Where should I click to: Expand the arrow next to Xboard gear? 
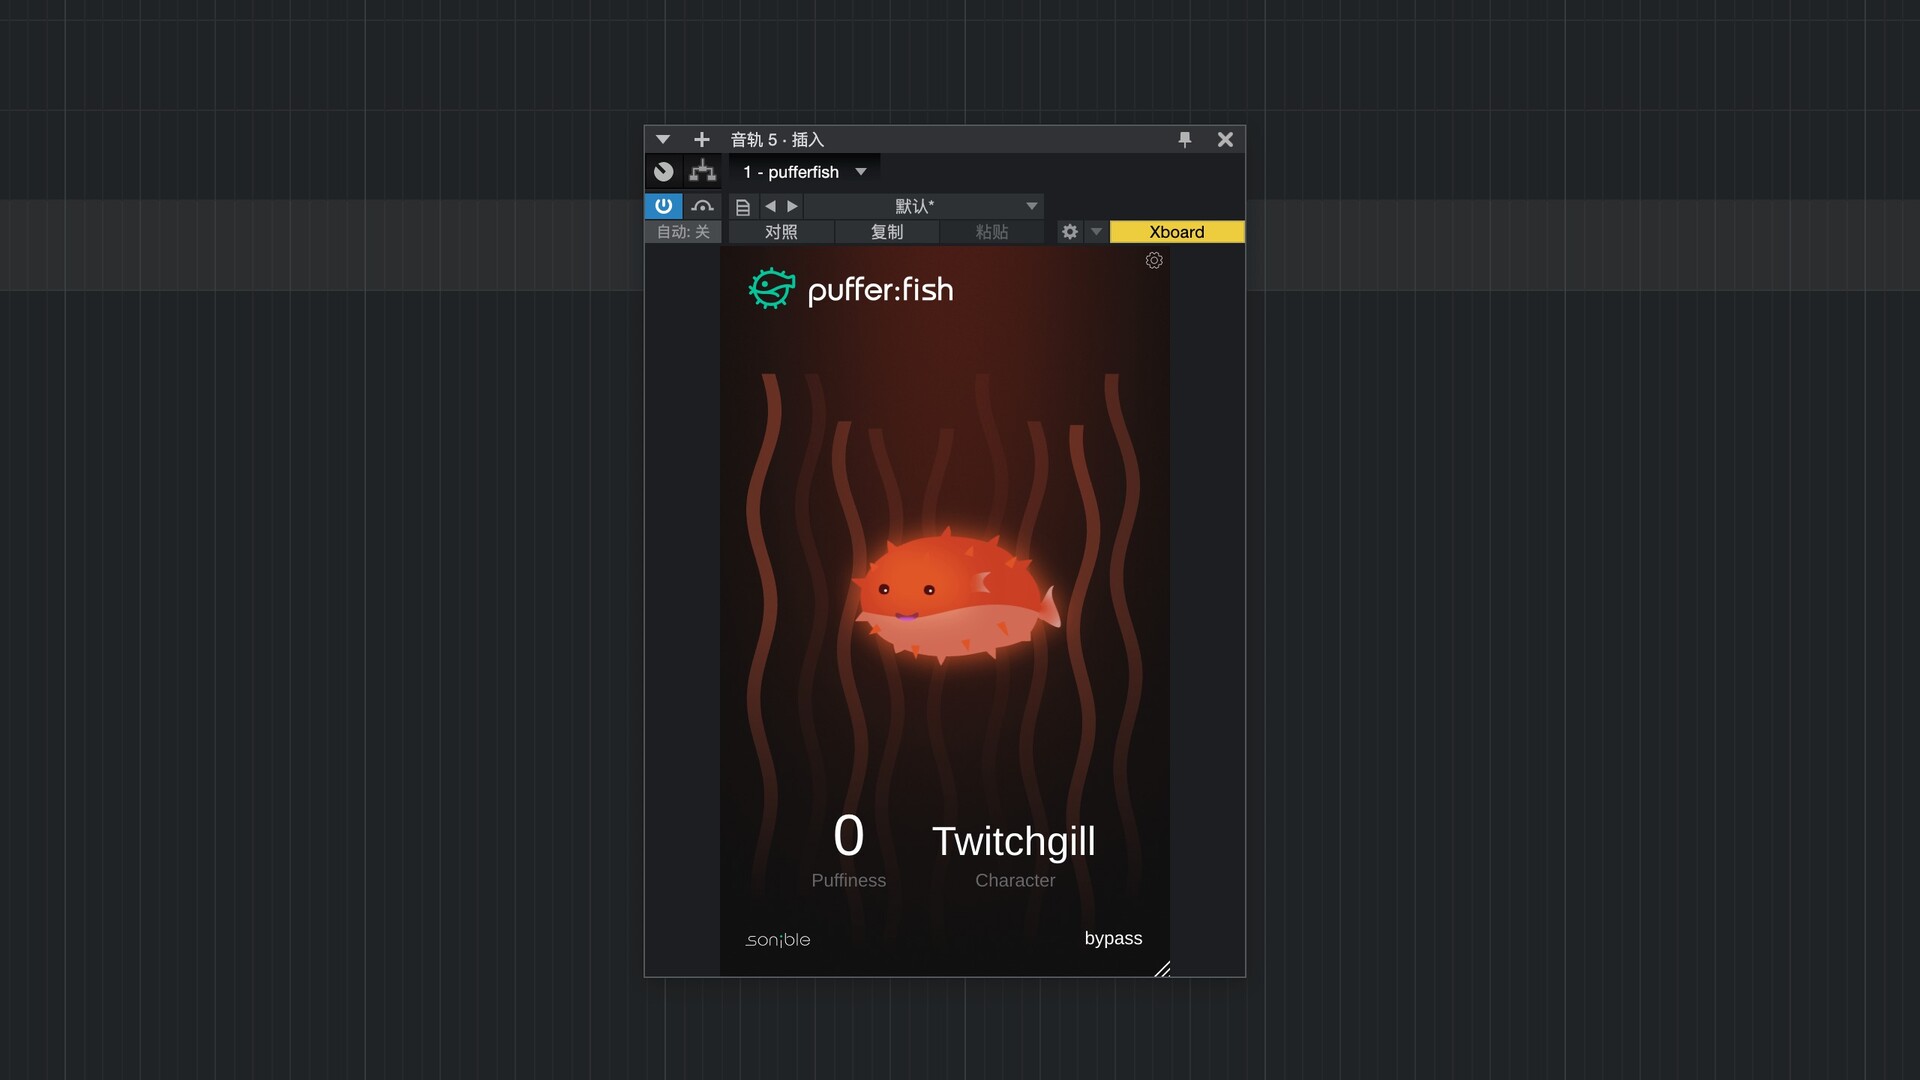(1096, 232)
